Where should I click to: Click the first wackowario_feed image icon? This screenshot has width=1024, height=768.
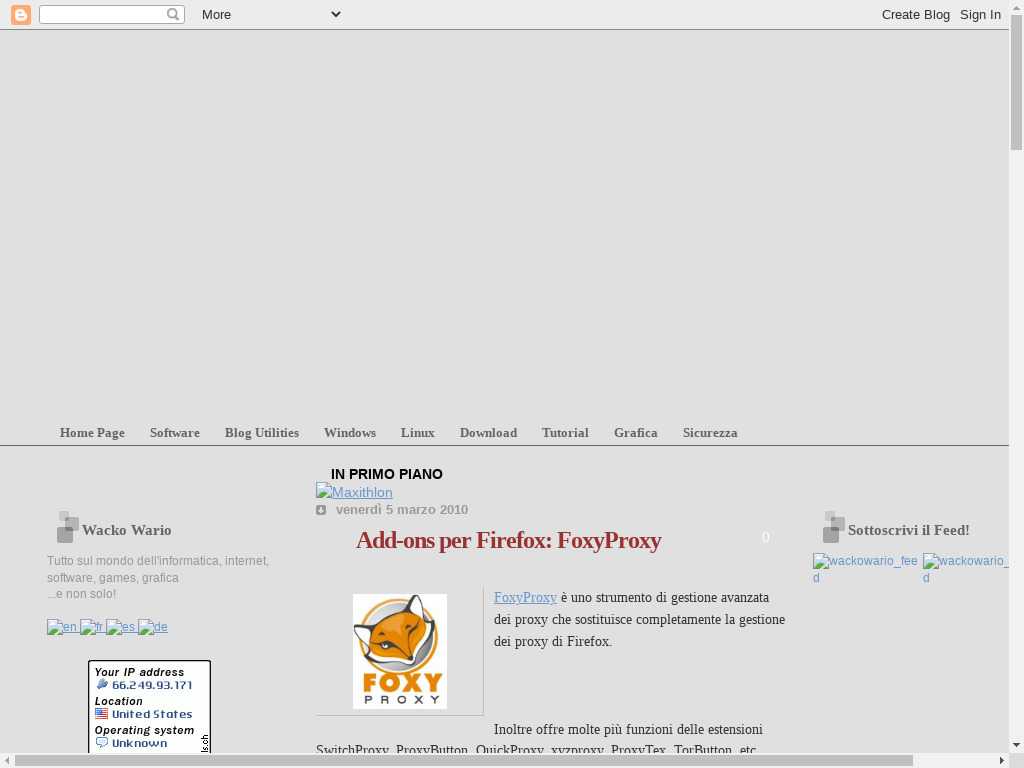(x=865, y=568)
